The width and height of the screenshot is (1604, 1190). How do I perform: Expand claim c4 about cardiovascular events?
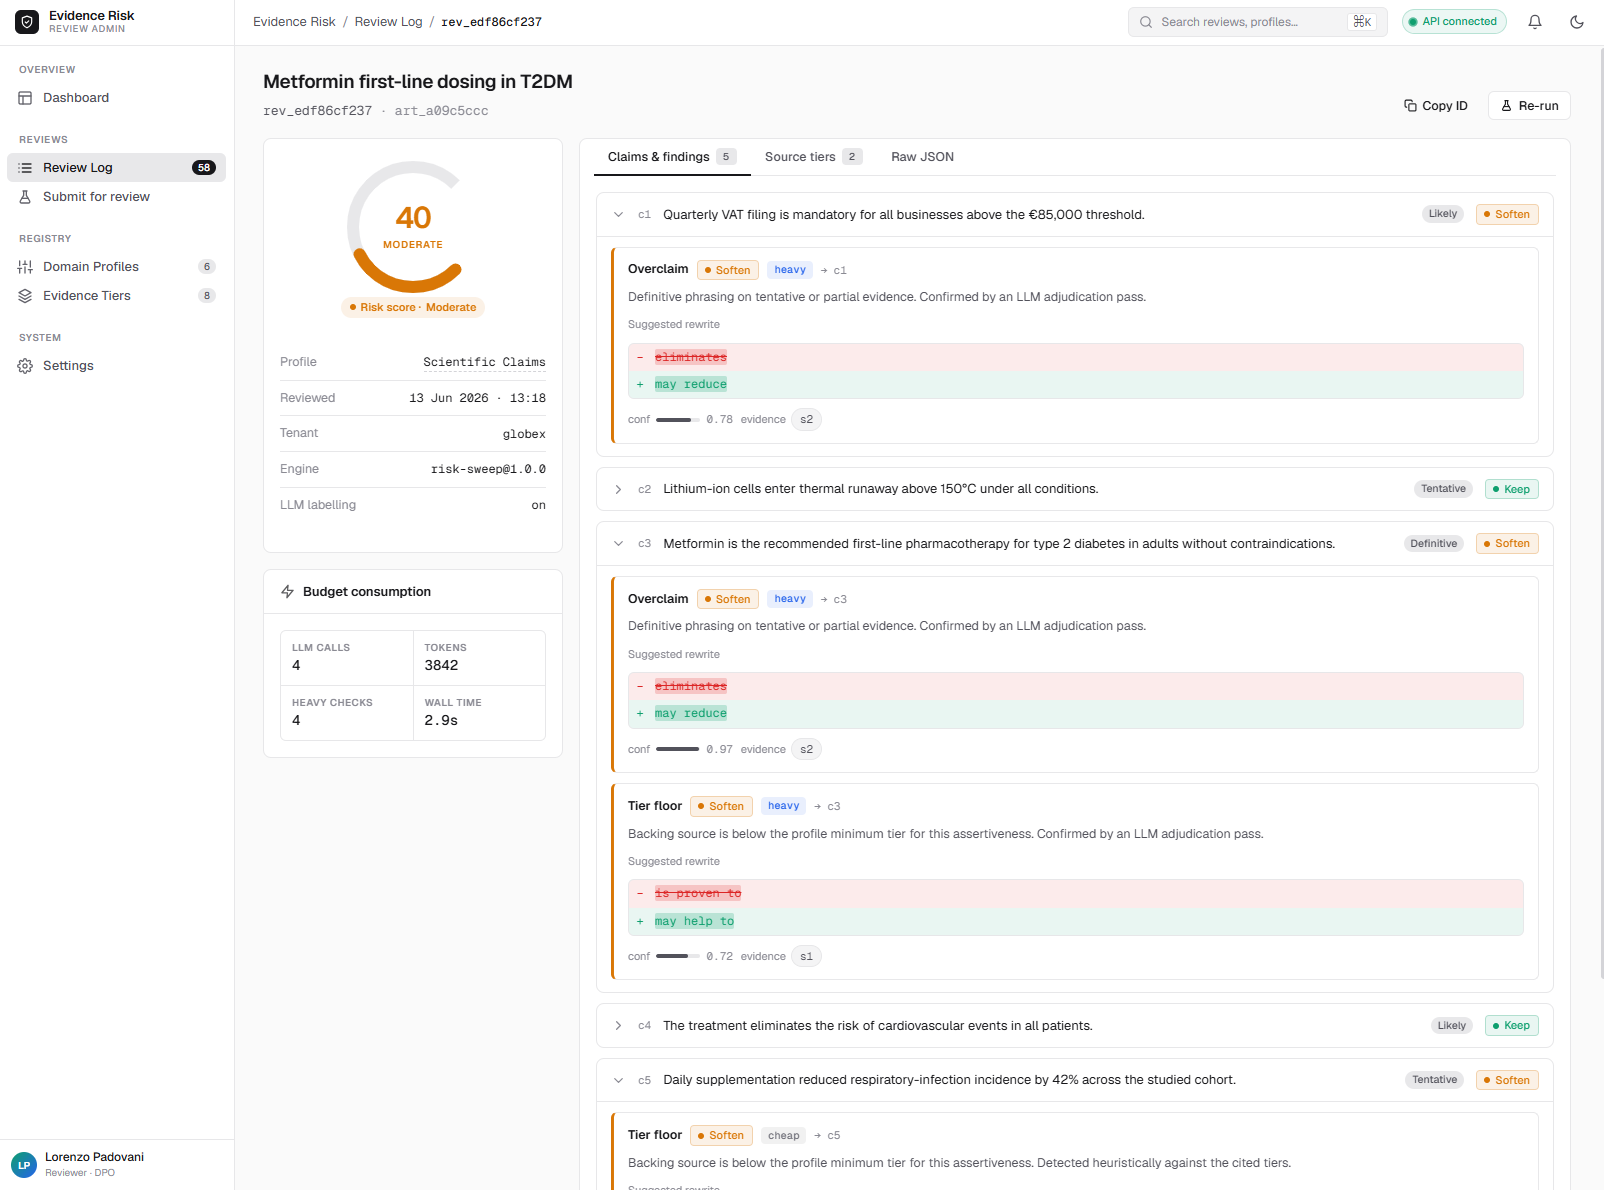pos(618,1026)
